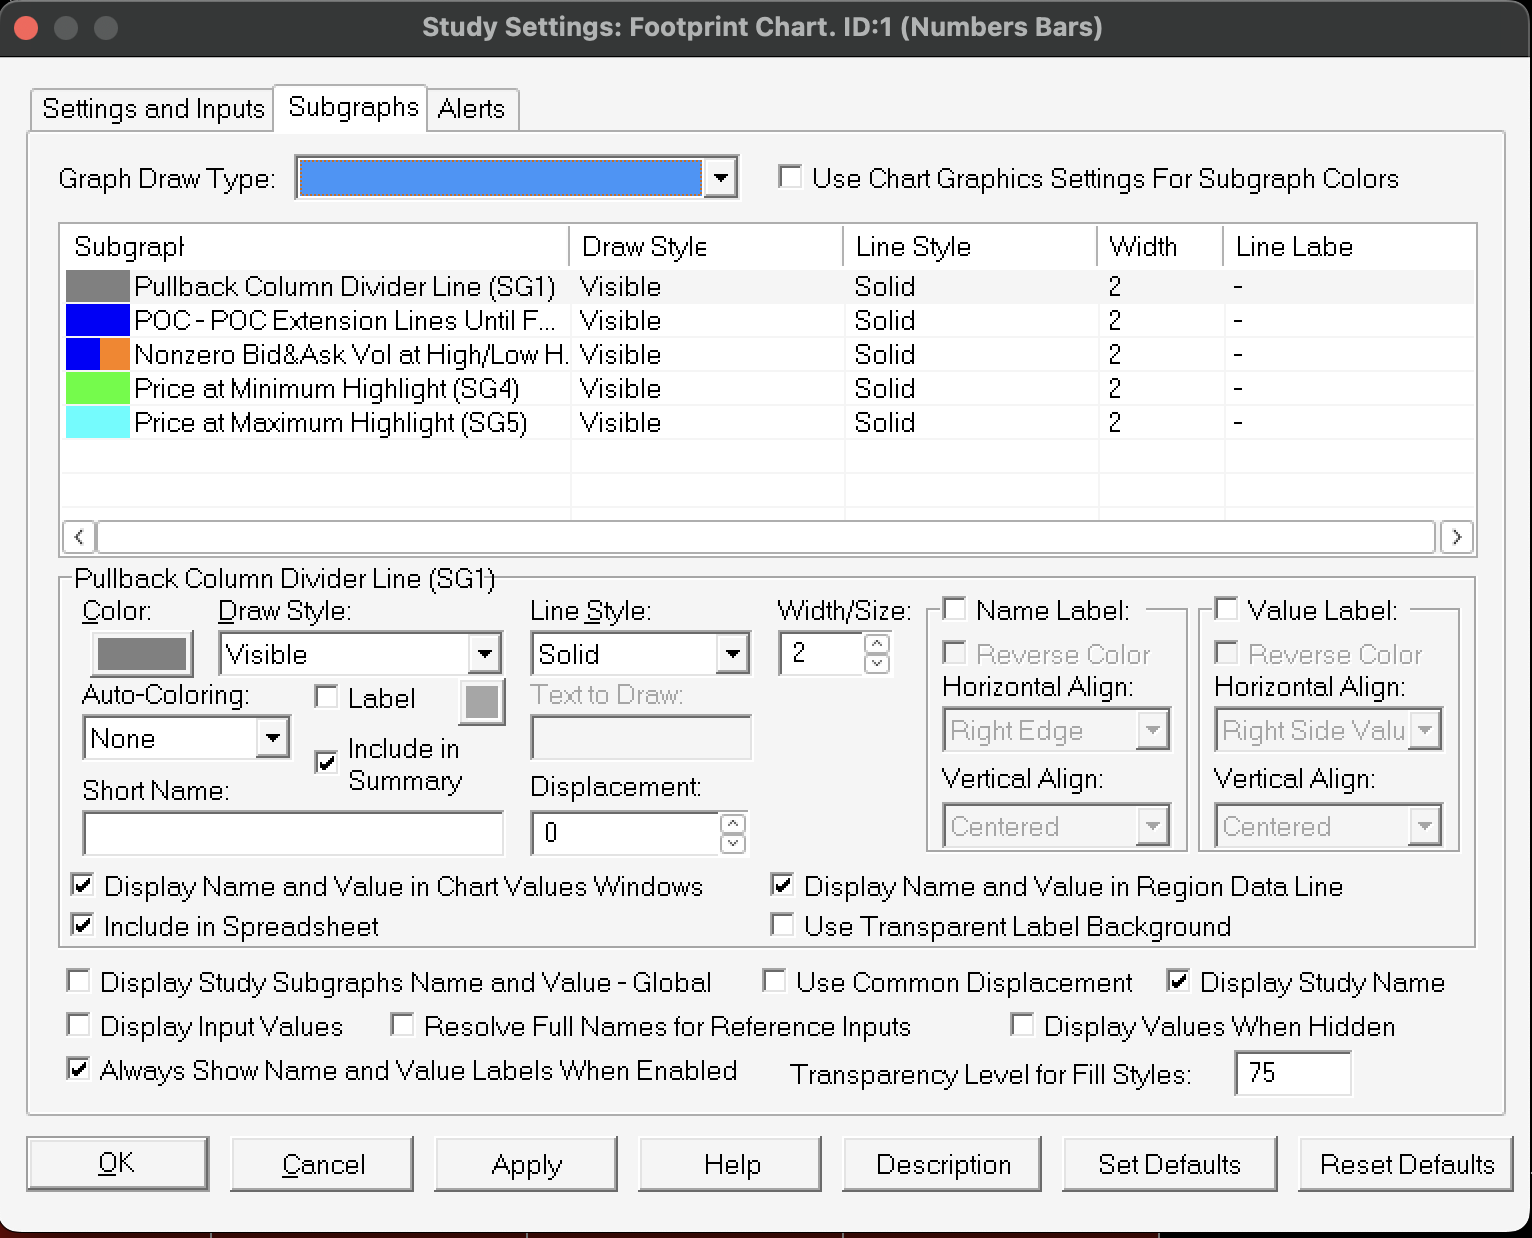Image resolution: width=1532 pixels, height=1238 pixels.
Task: Click the Width/Size increment arrow
Action: click(x=877, y=644)
